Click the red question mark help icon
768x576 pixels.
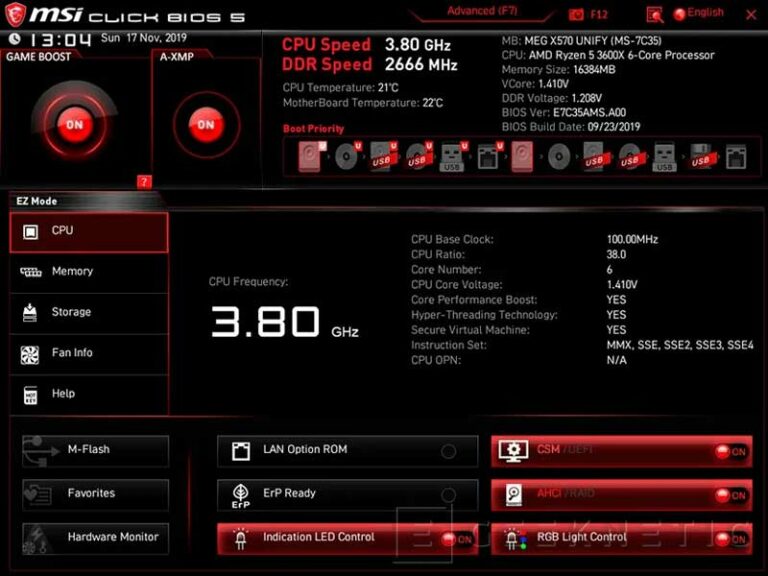tap(144, 182)
